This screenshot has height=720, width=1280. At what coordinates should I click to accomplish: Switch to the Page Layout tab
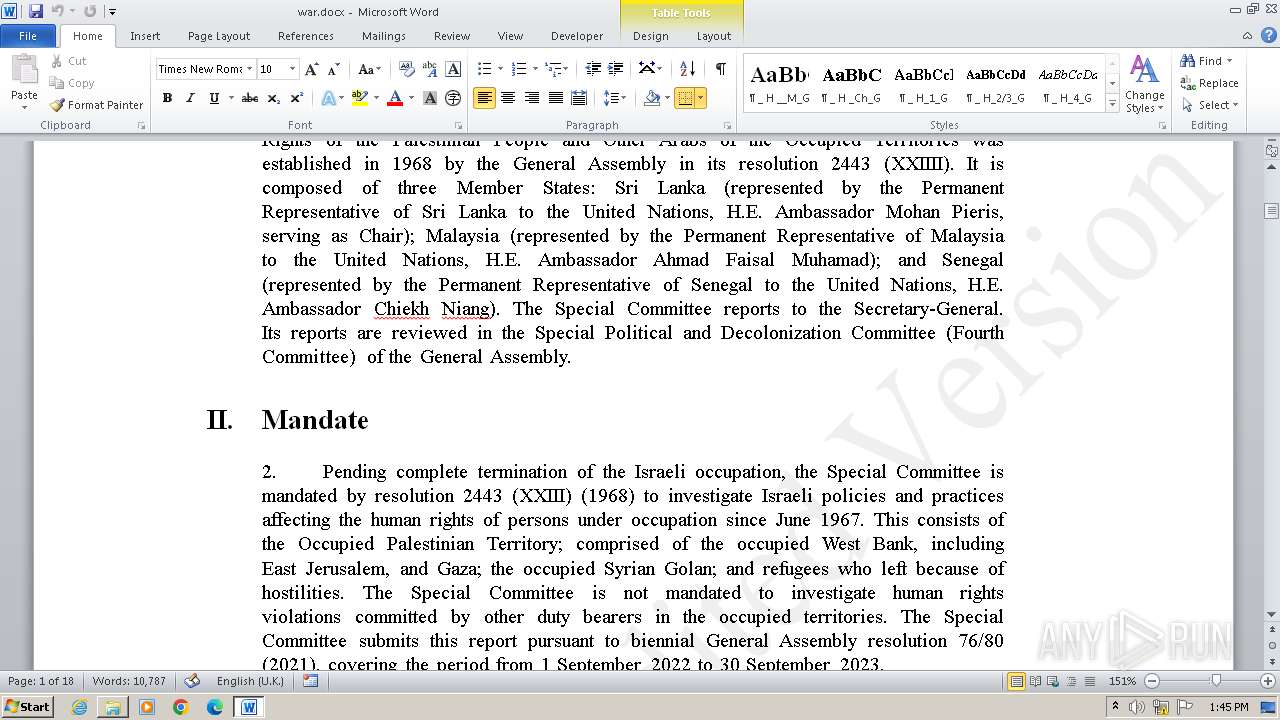[219, 36]
